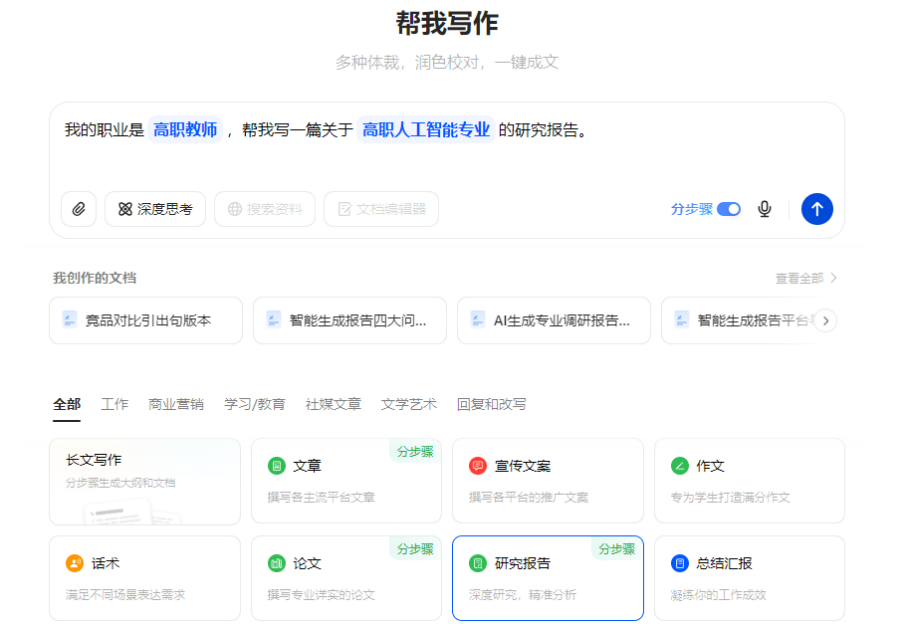The image size is (900, 624).
Task: Toggle the 分步骤 switch off
Action: 729,209
